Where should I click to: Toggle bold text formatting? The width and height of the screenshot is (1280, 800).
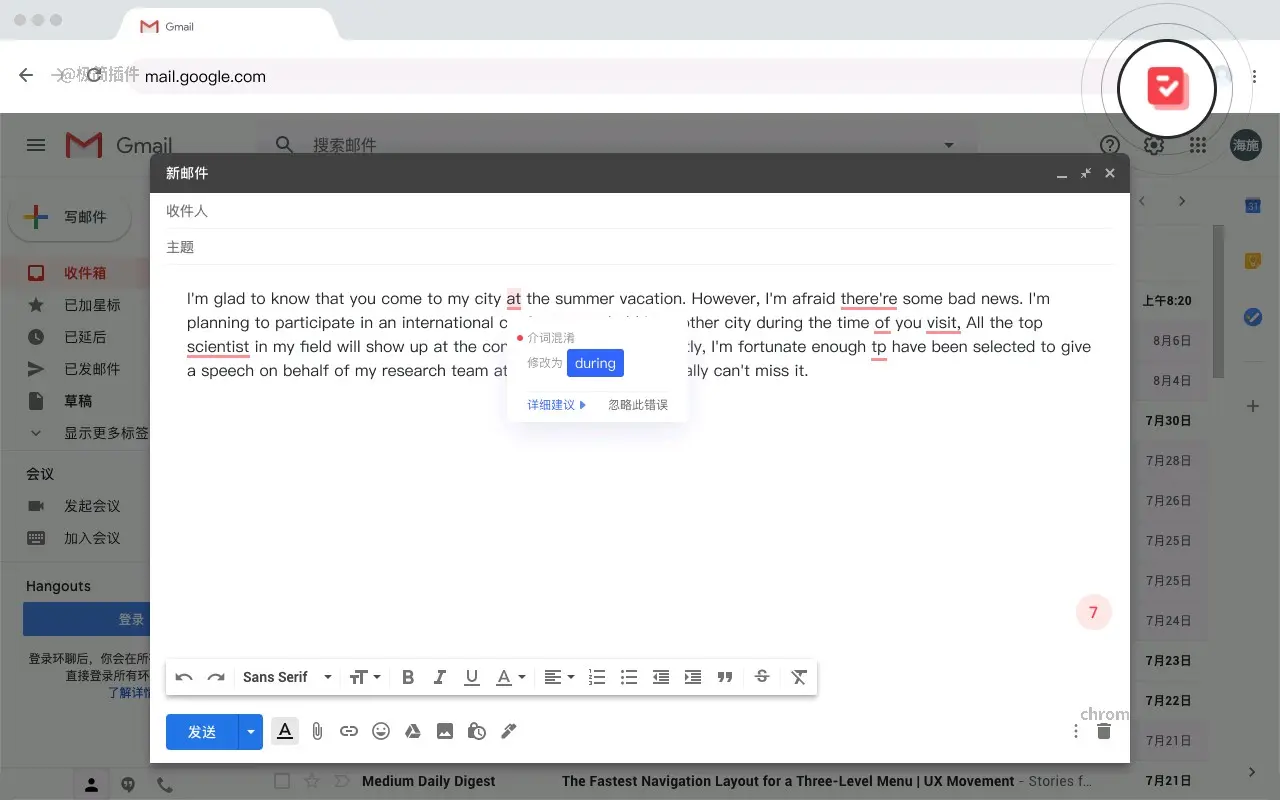tap(408, 677)
